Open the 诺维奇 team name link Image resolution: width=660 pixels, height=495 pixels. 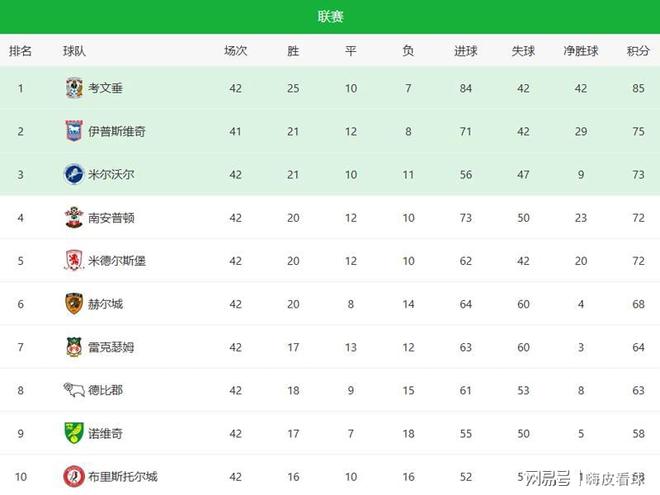[x=106, y=433]
